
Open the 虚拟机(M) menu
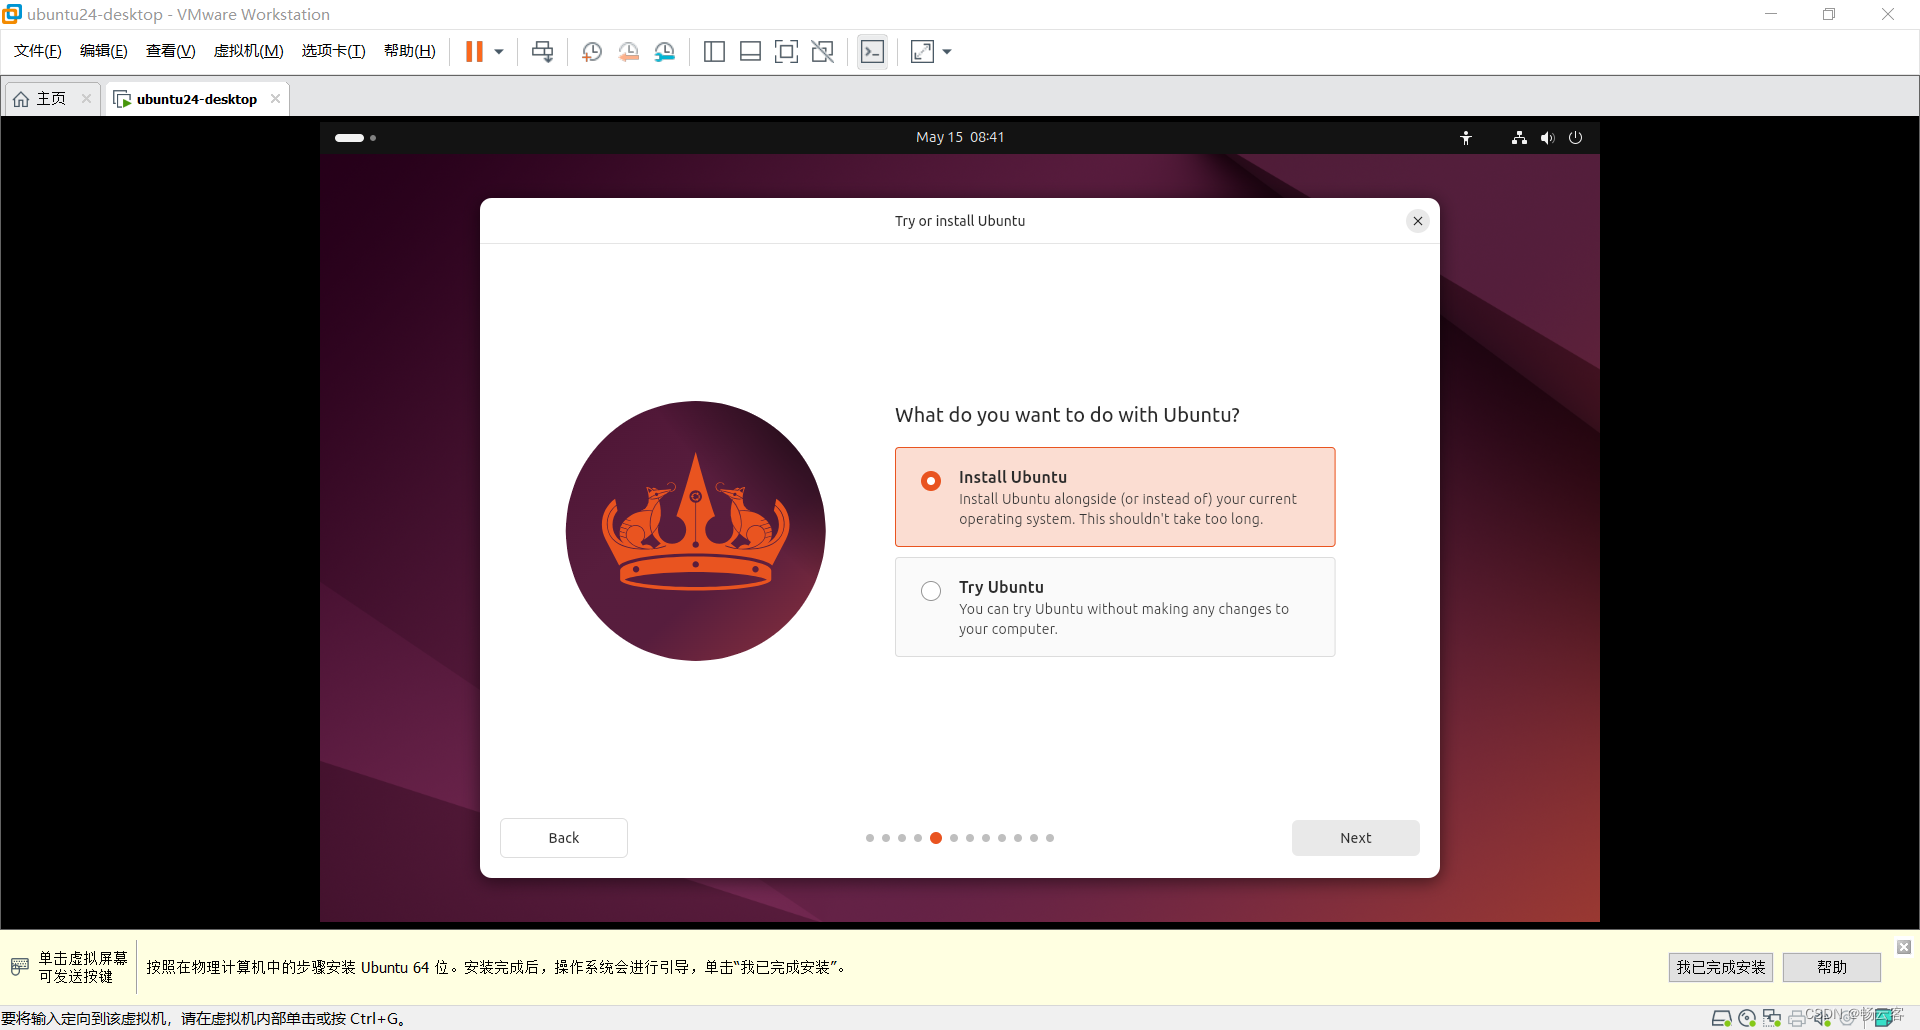(x=248, y=50)
